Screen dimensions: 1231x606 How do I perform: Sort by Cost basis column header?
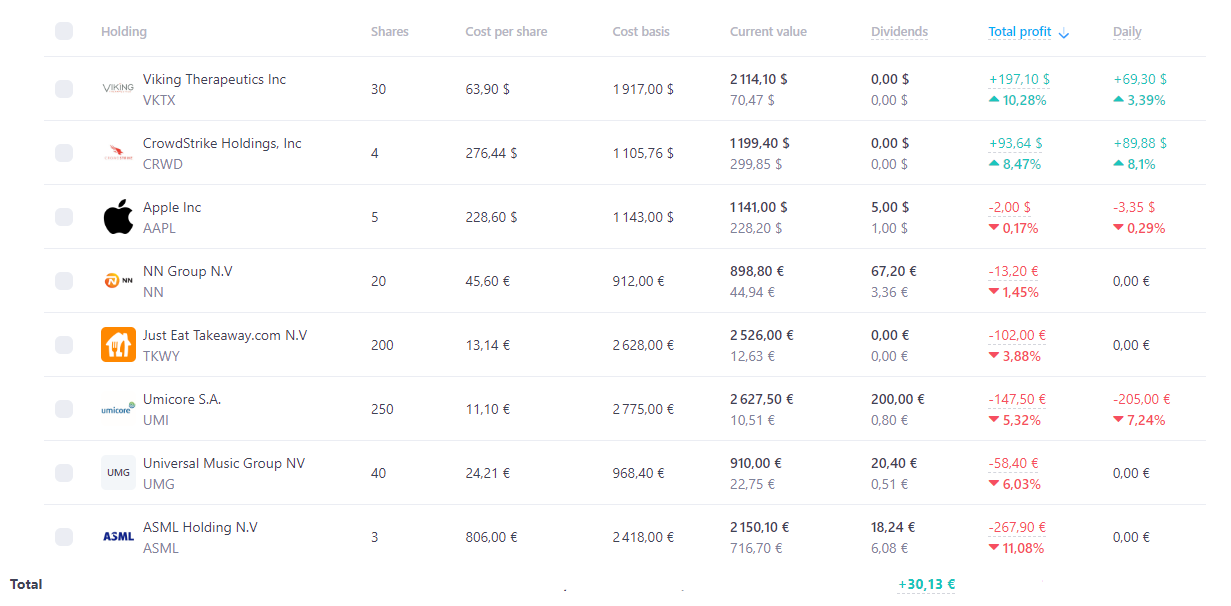click(x=641, y=32)
